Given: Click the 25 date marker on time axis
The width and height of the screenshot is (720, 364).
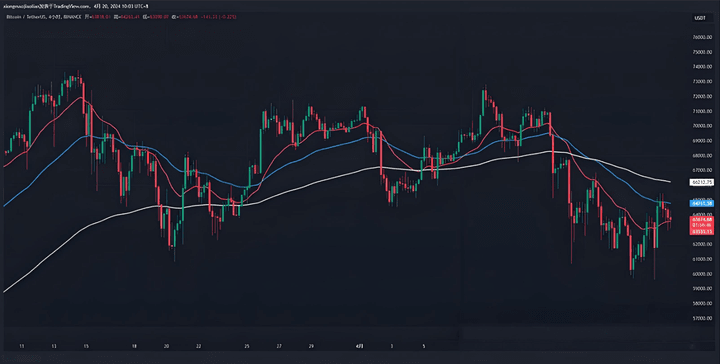Looking at the screenshot, I should pos(247,346).
